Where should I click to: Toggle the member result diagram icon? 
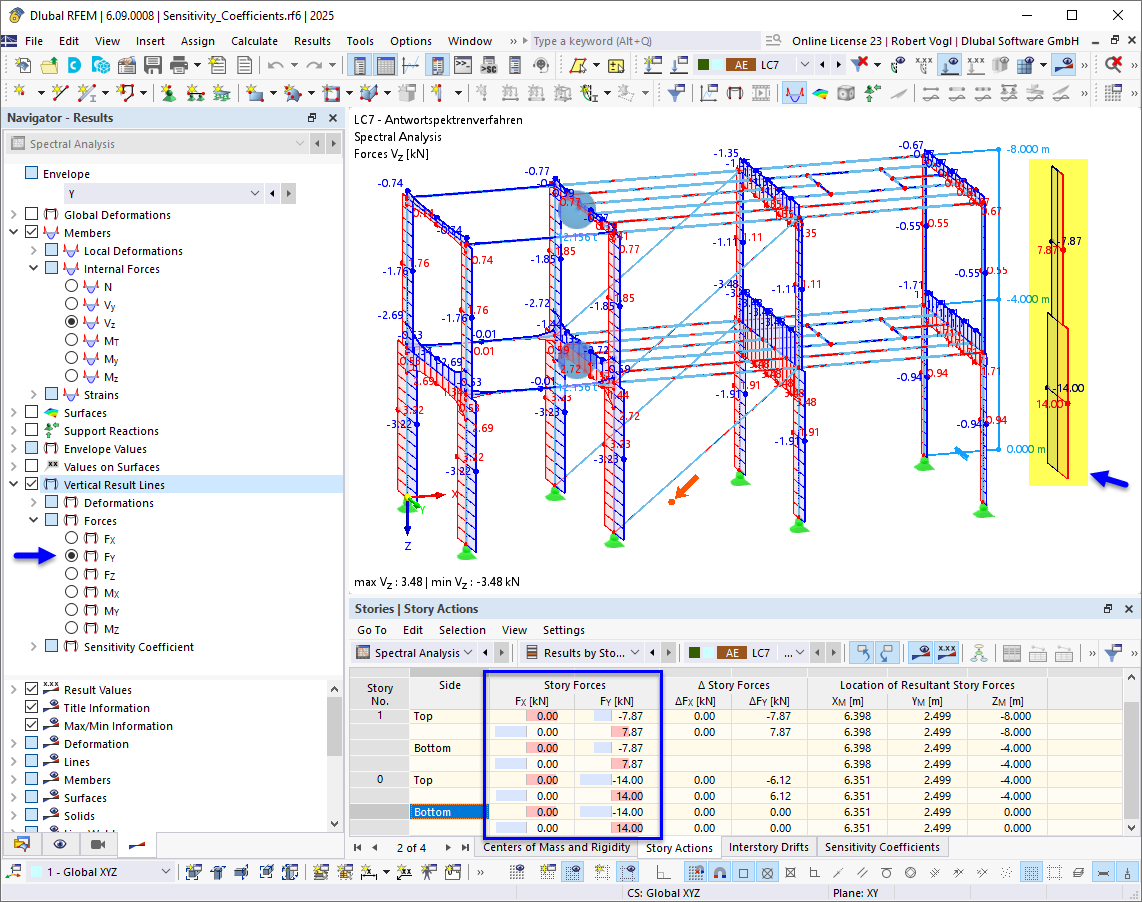(x=794, y=93)
